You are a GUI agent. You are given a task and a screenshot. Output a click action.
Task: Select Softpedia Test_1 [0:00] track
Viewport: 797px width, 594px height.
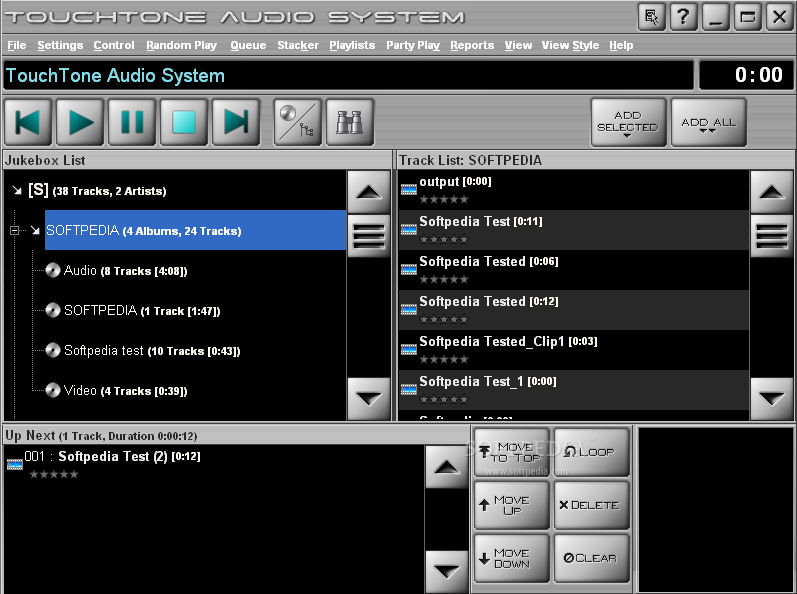[x=574, y=390]
